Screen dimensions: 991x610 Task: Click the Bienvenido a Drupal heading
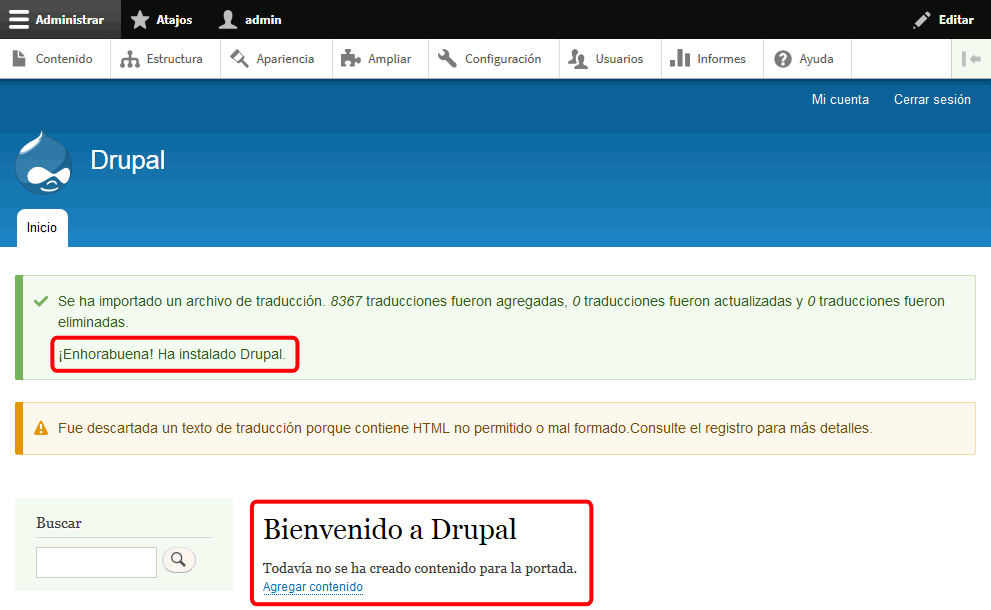[390, 530]
